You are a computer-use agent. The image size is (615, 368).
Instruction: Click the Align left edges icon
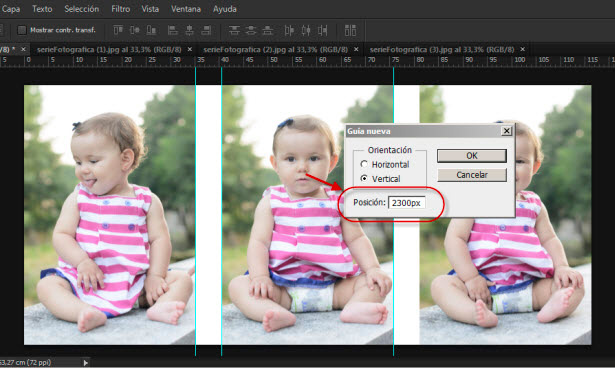tap(173, 30)
